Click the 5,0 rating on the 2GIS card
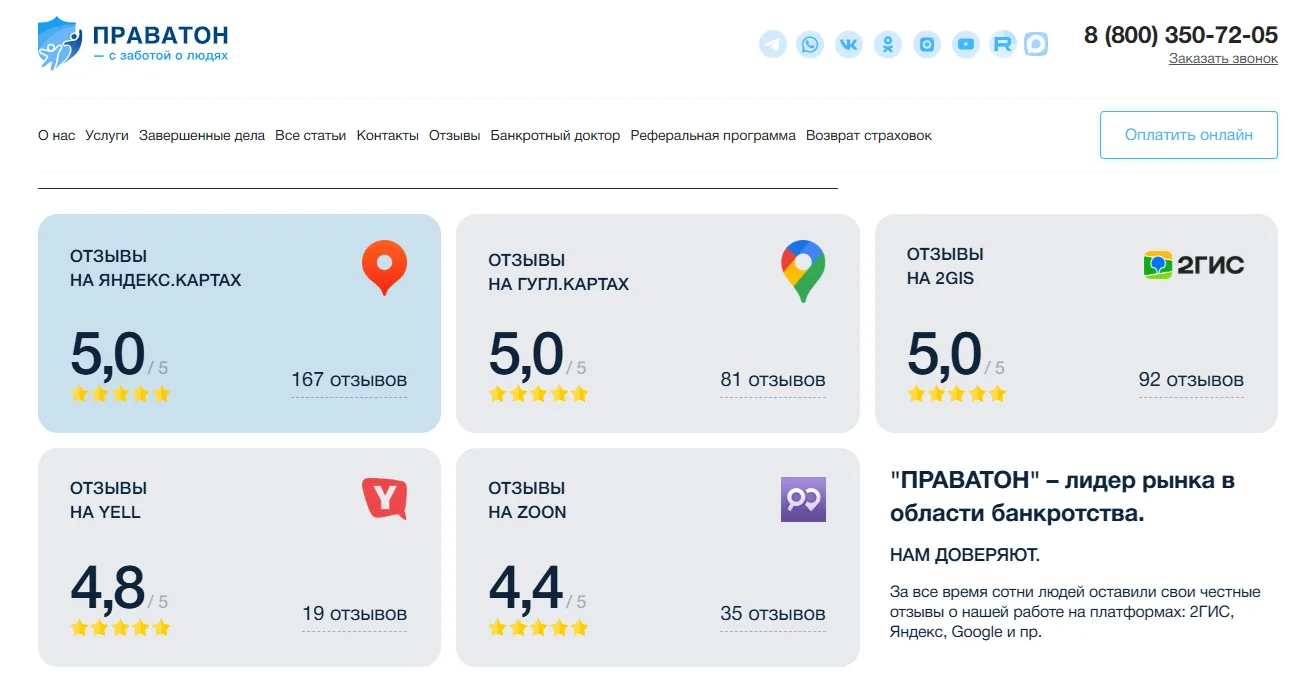1313x699 pixels. 945,354
